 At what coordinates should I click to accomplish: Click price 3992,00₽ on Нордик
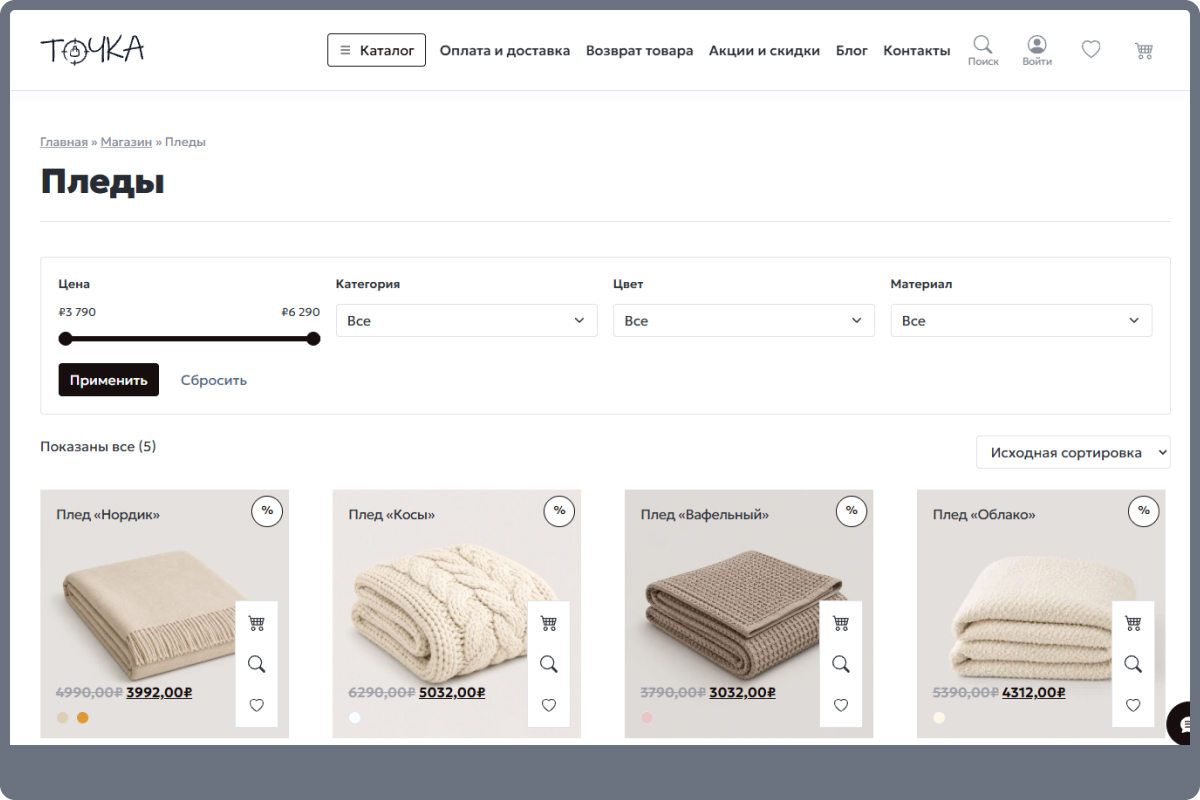click(159, 692)
